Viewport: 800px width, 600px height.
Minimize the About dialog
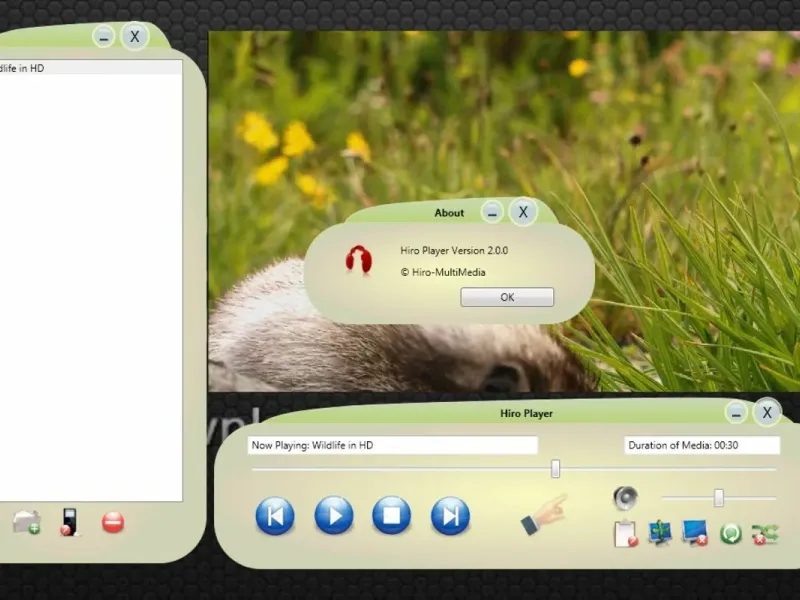[x=492, y=213]
